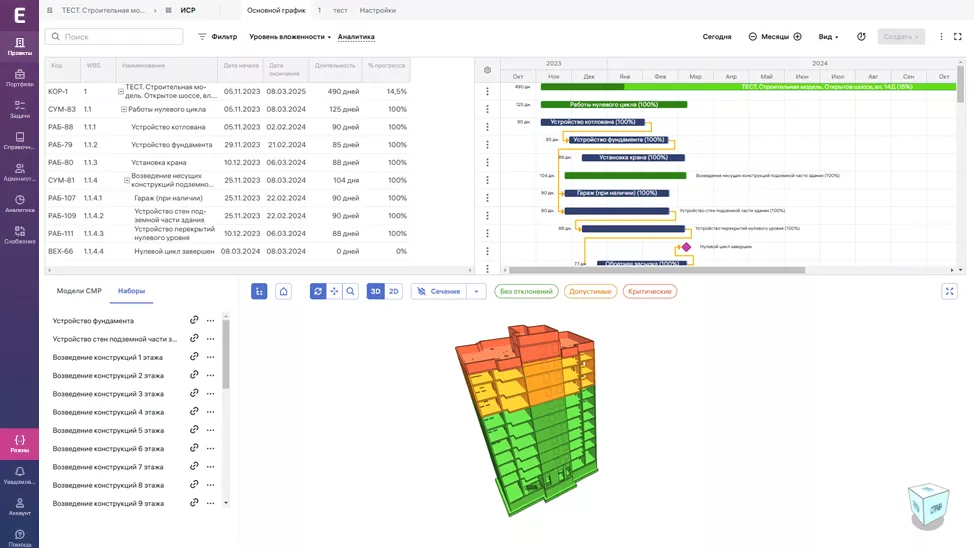The image size is (974, 548).
Task: Click the Поиск search field
Action: pyautogui.click(x=120, y=37)
